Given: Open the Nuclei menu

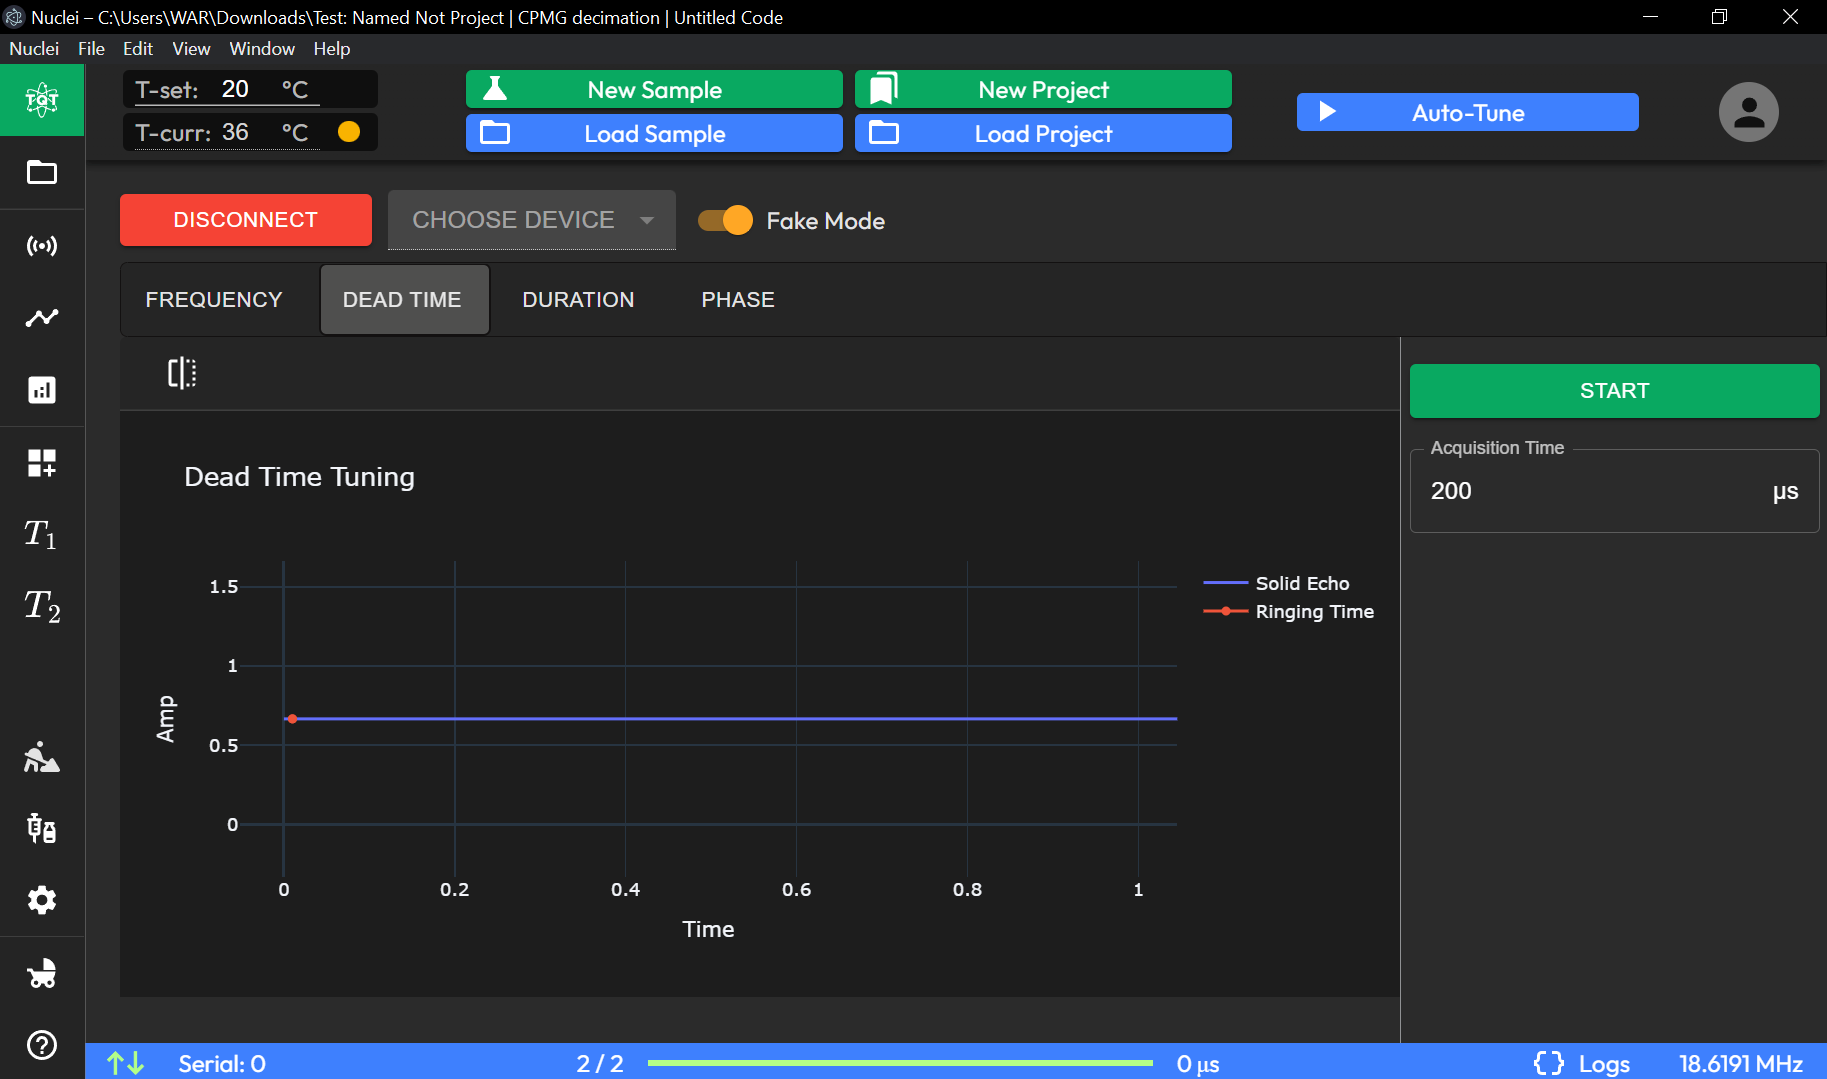Looking at the screenshot, I should point(34,49).
